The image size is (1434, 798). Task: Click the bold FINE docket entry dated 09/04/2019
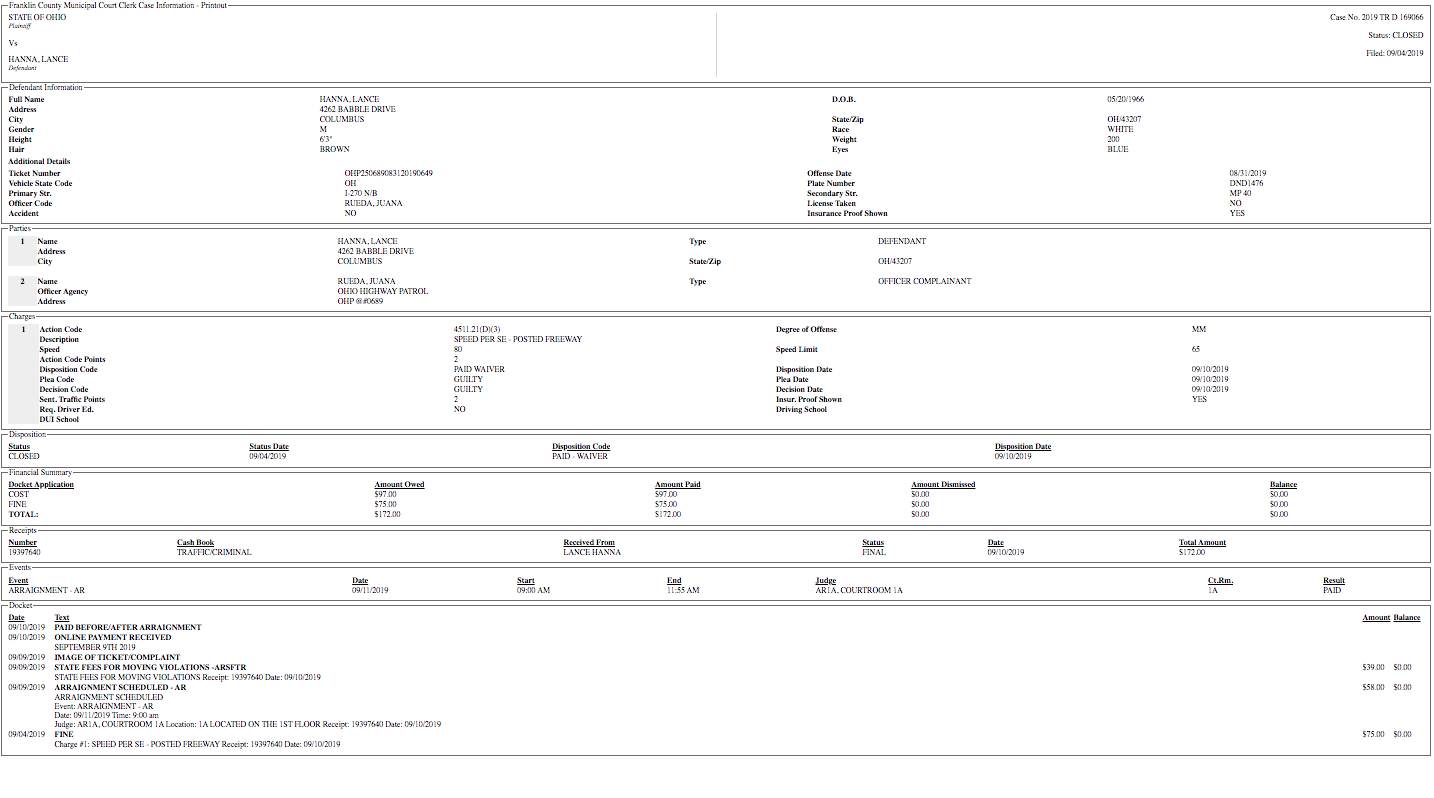(64, 734)
